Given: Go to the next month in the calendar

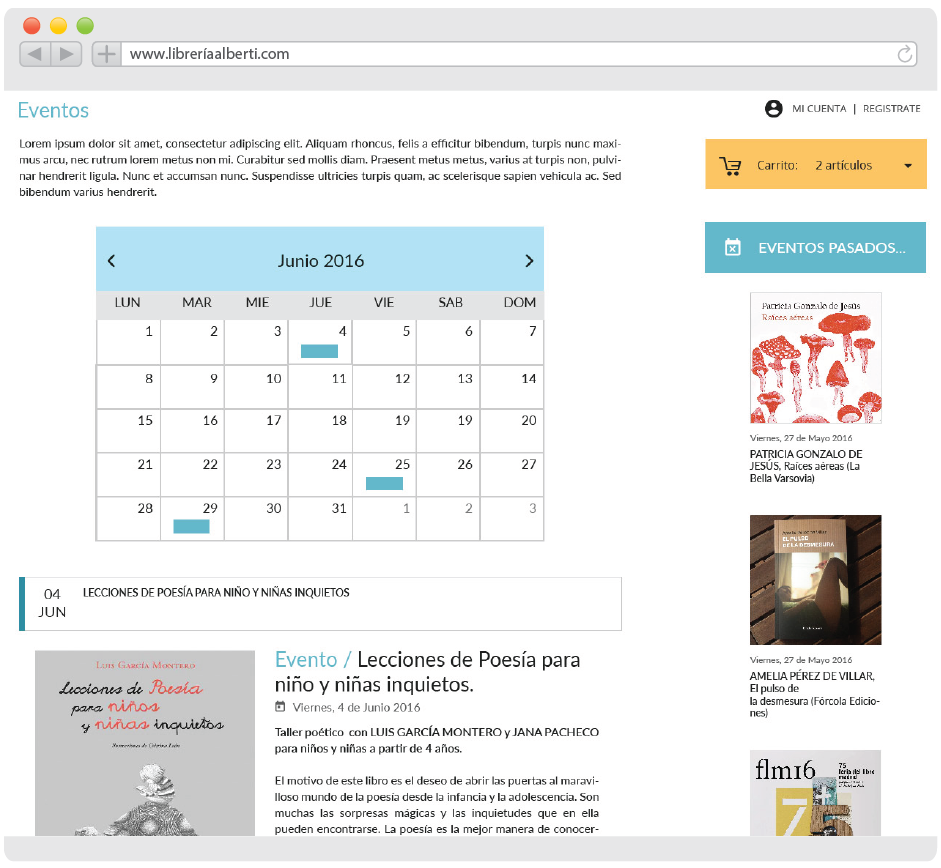Looking at the screenshot, I should (529, 261).
